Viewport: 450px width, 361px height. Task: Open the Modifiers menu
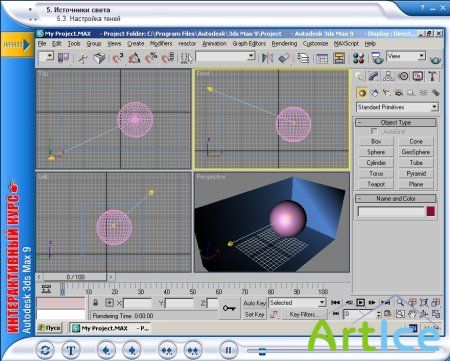pyautogui.click(x=161, y=43)
